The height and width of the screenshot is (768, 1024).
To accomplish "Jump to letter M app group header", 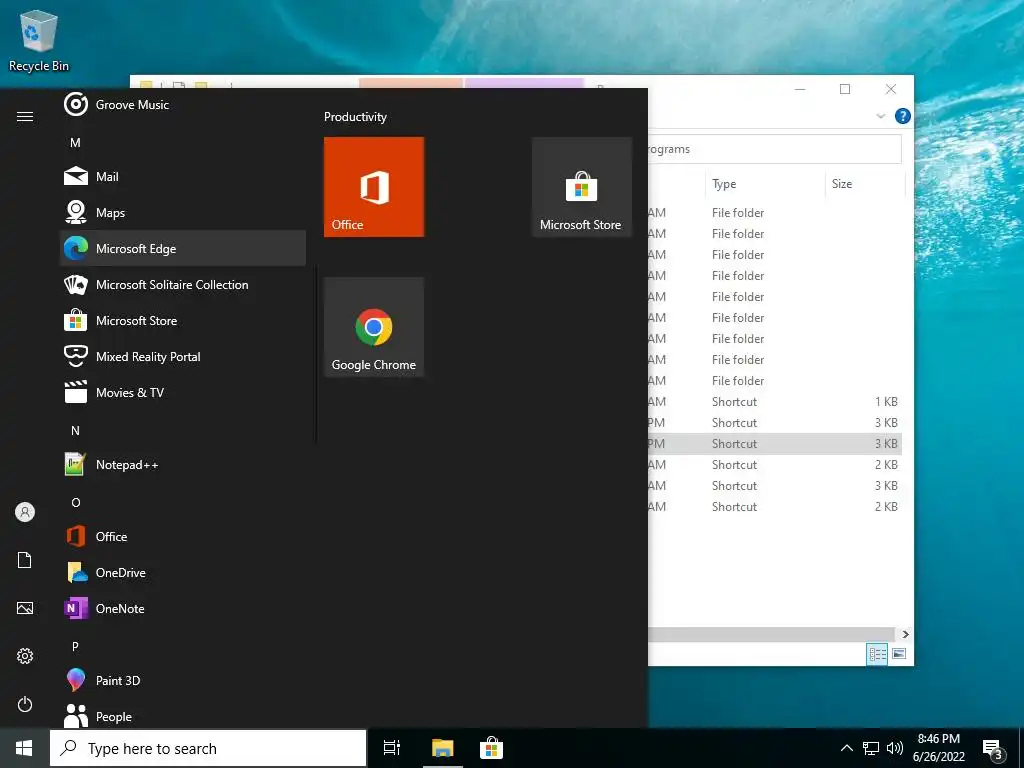I will tap(75, 142).
